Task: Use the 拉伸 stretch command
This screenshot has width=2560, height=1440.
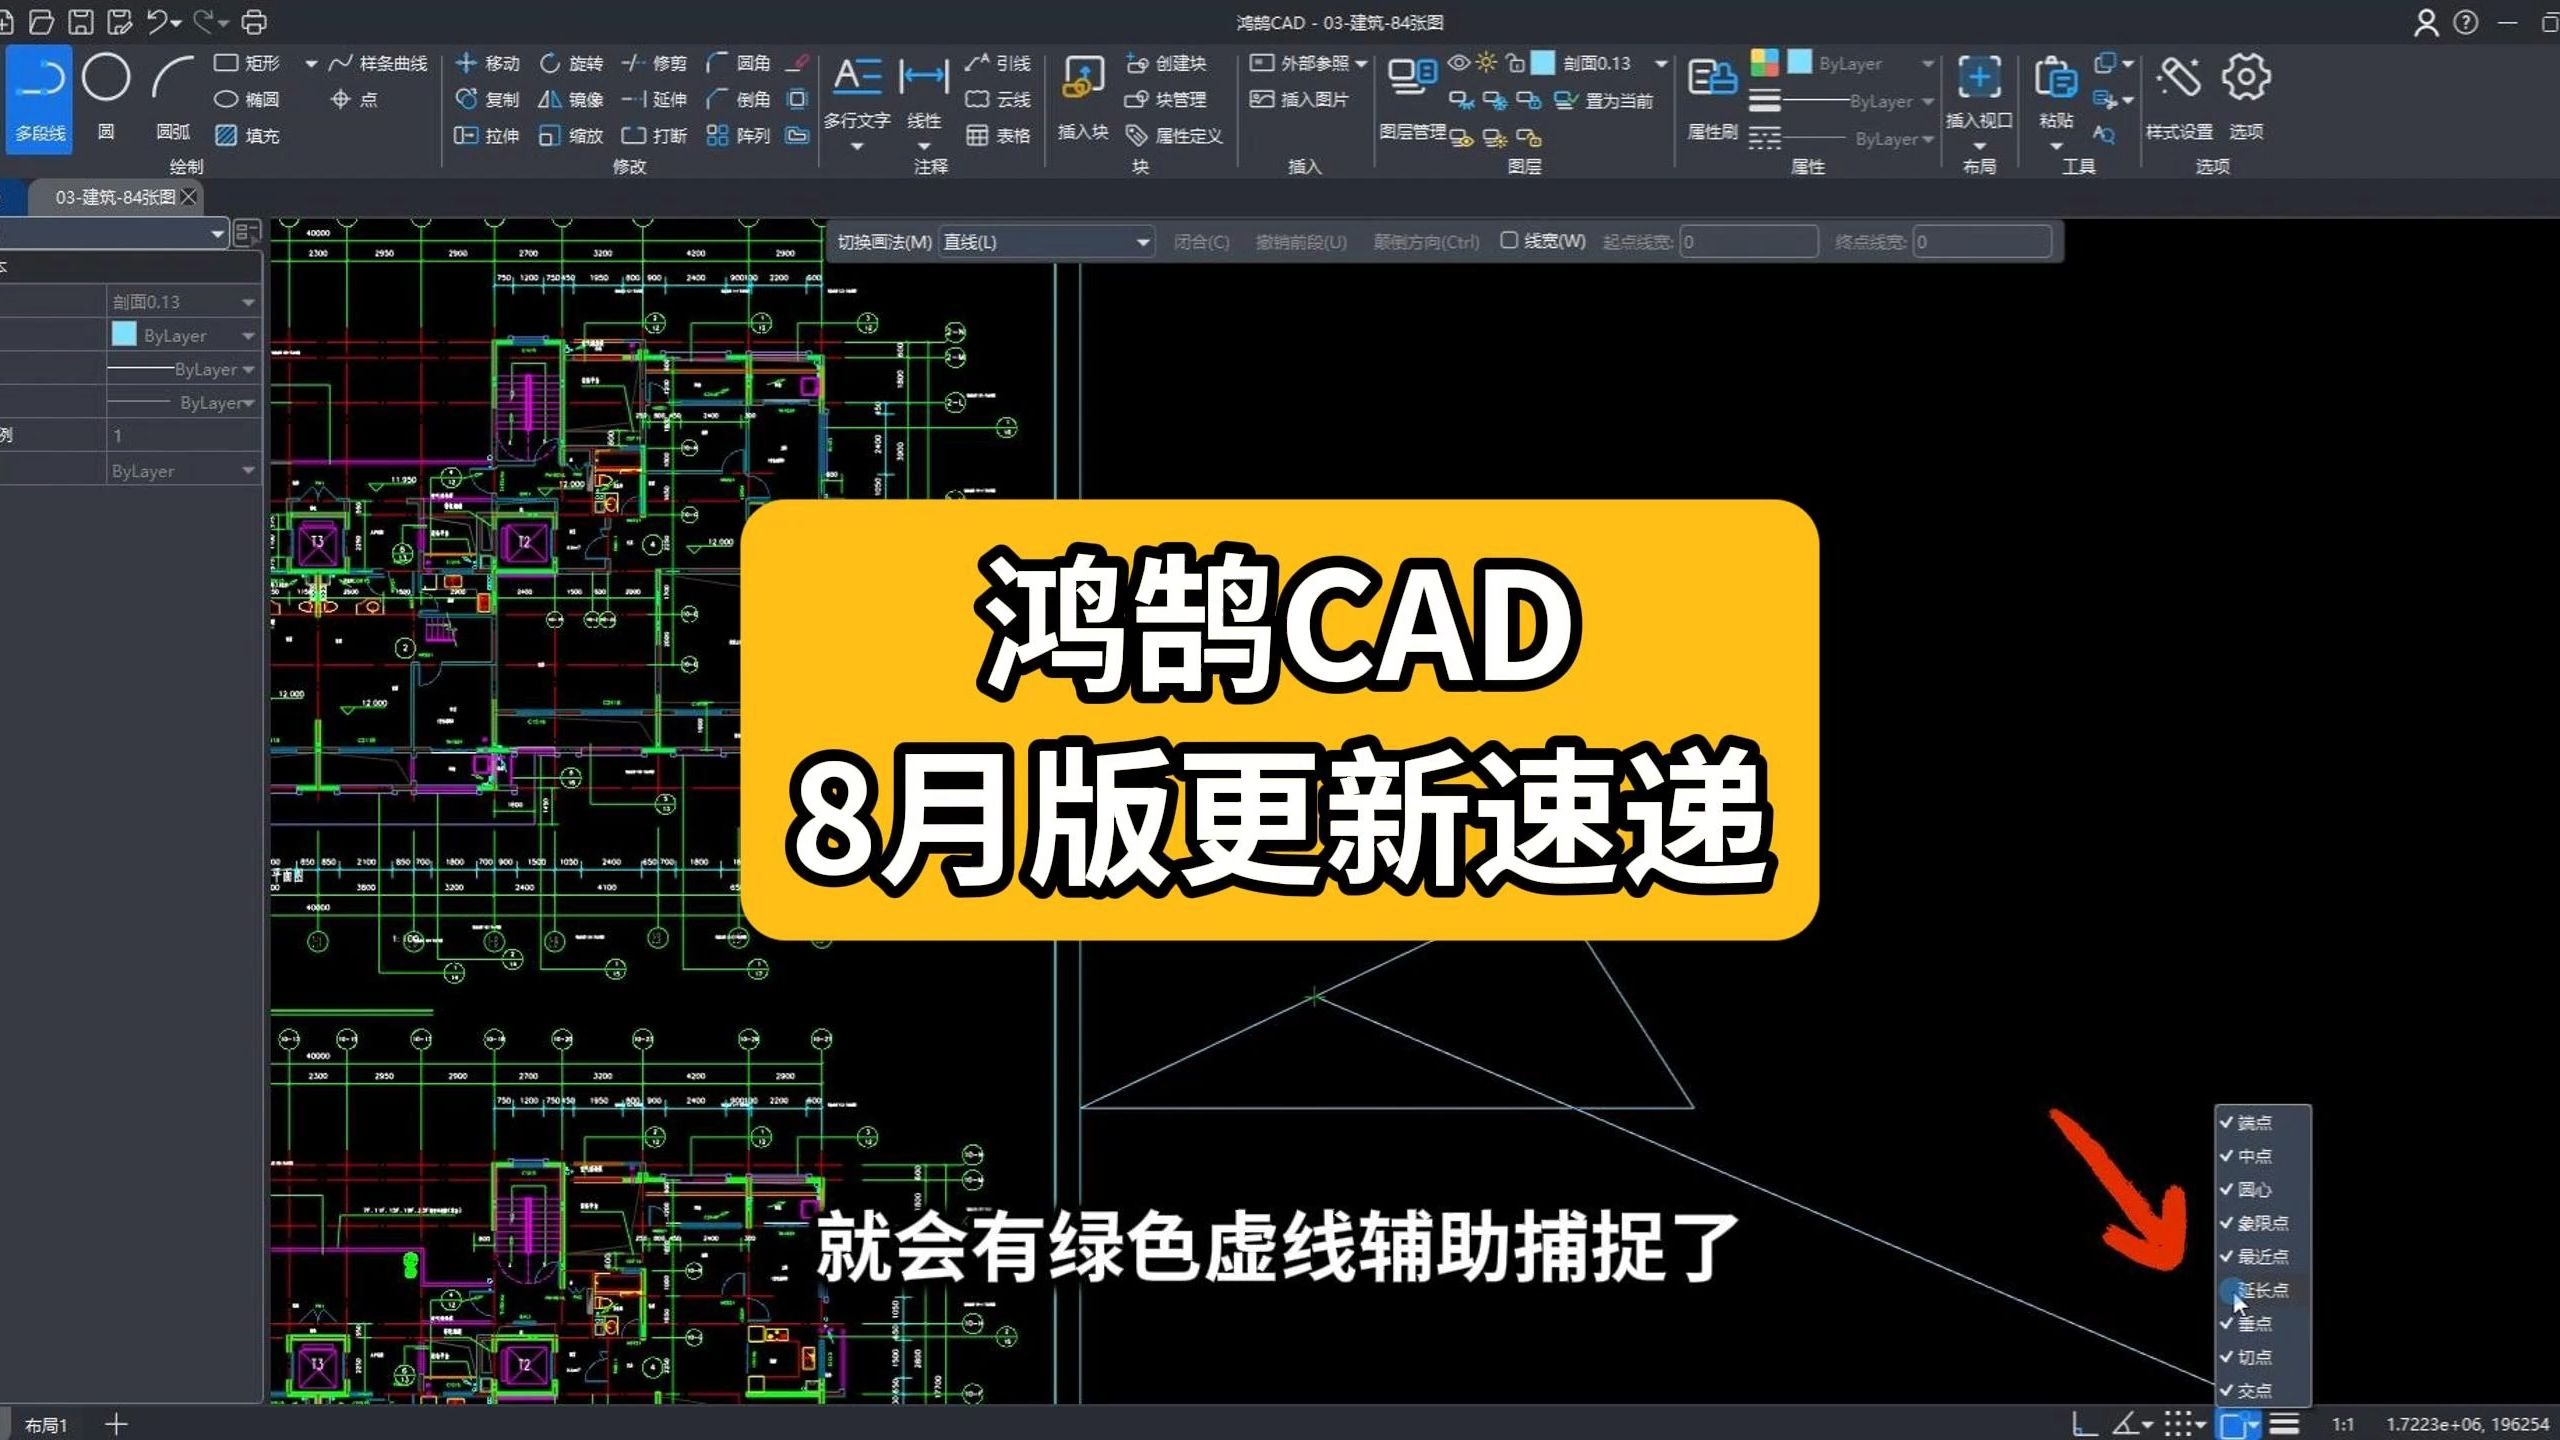Action: click(x=487, y=135)
